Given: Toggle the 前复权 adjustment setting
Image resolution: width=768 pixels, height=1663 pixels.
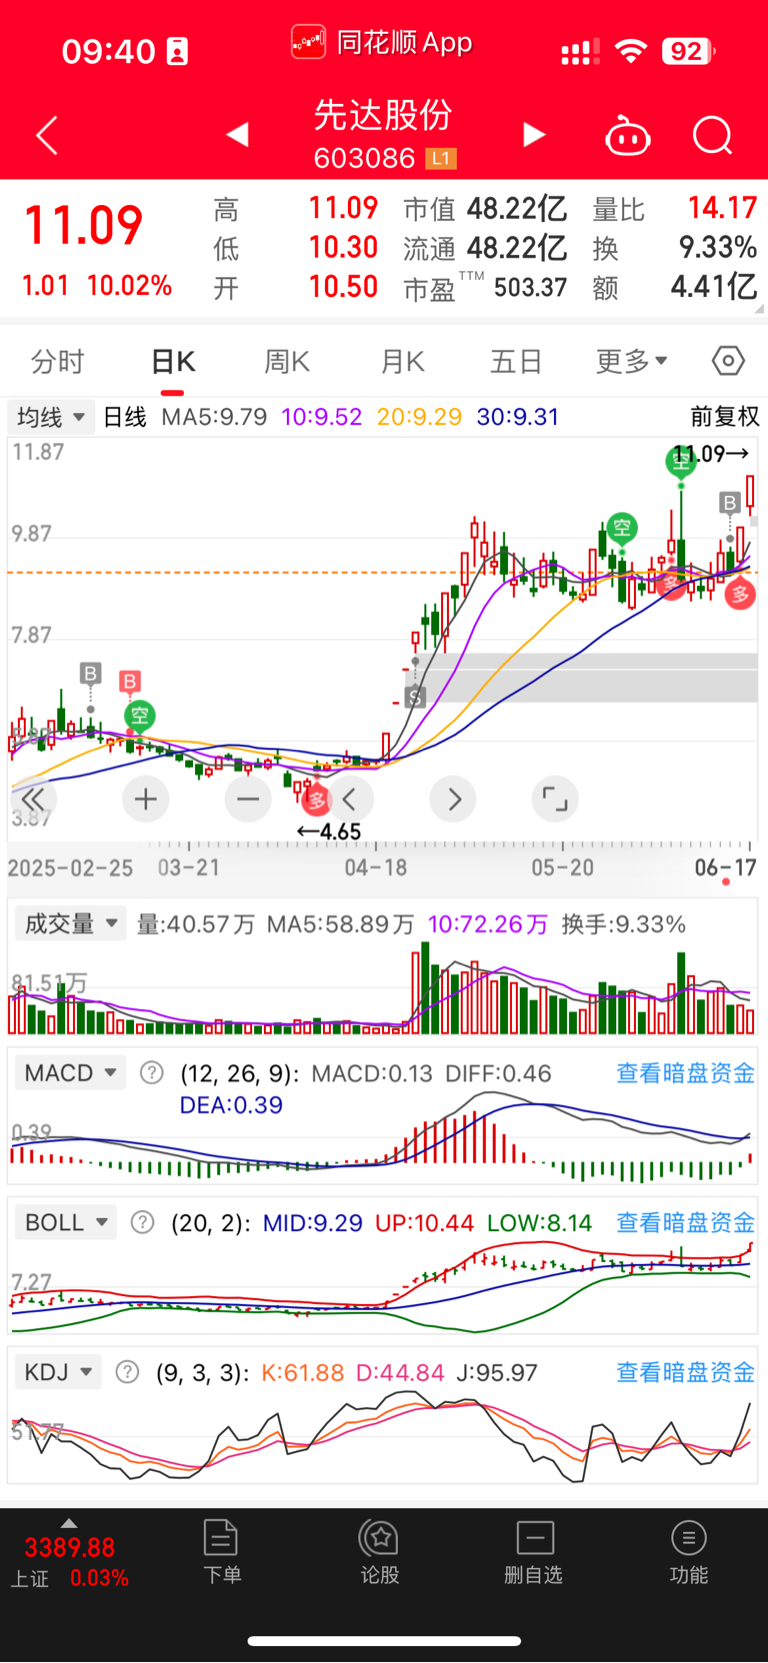Looking at the screenshot, I should 725,417.
